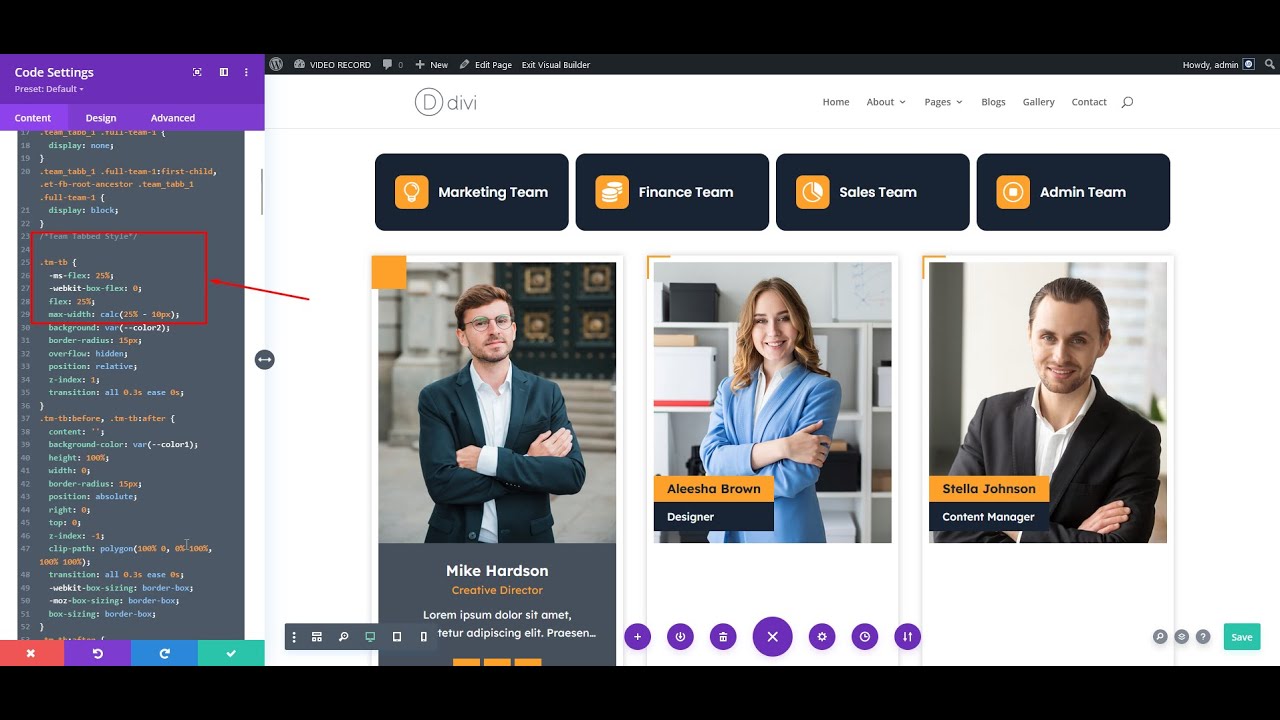Toggle the Code Settings sidebar snap icon
The height and width of the screenshot is (720, 1280).
point(224,72)
